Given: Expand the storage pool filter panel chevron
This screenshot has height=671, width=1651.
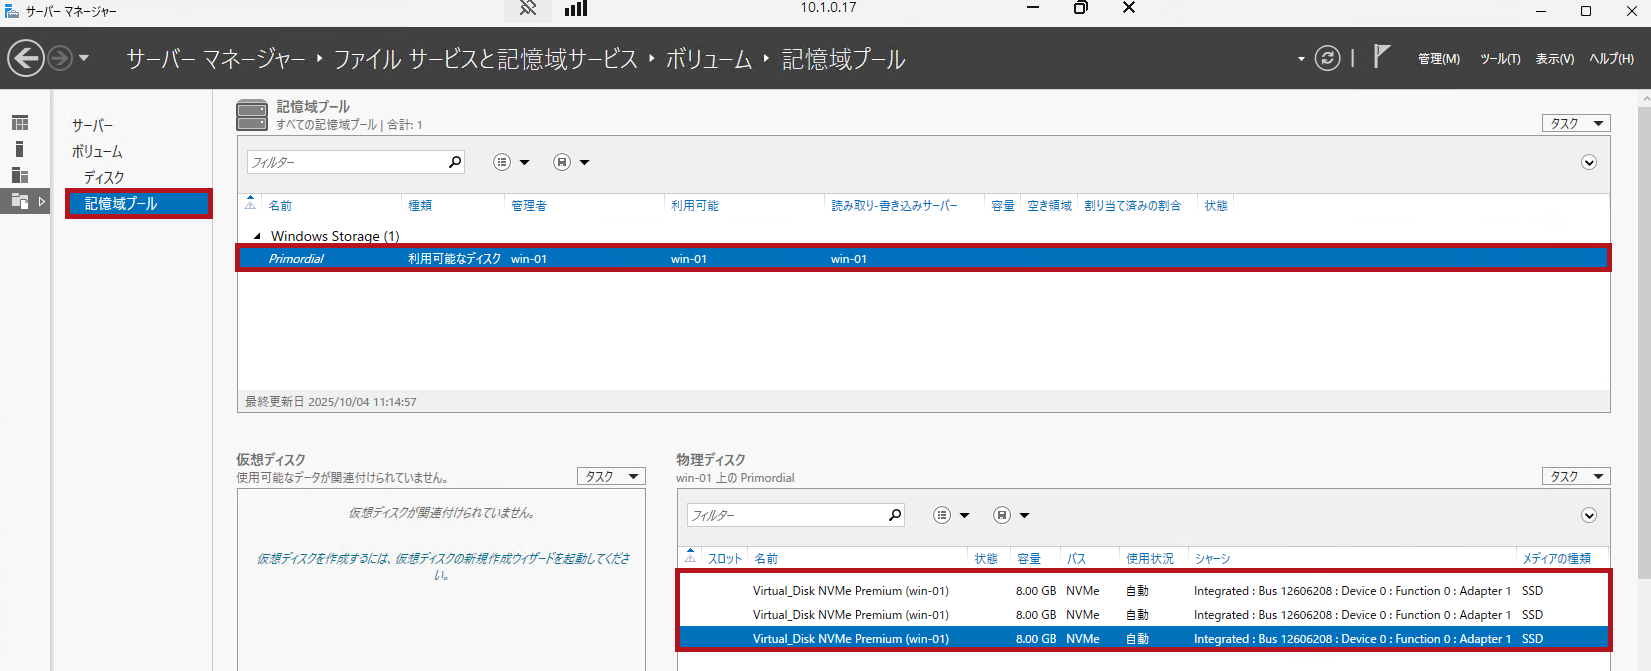Looking at the screenshot, I should click(1589, 163).
